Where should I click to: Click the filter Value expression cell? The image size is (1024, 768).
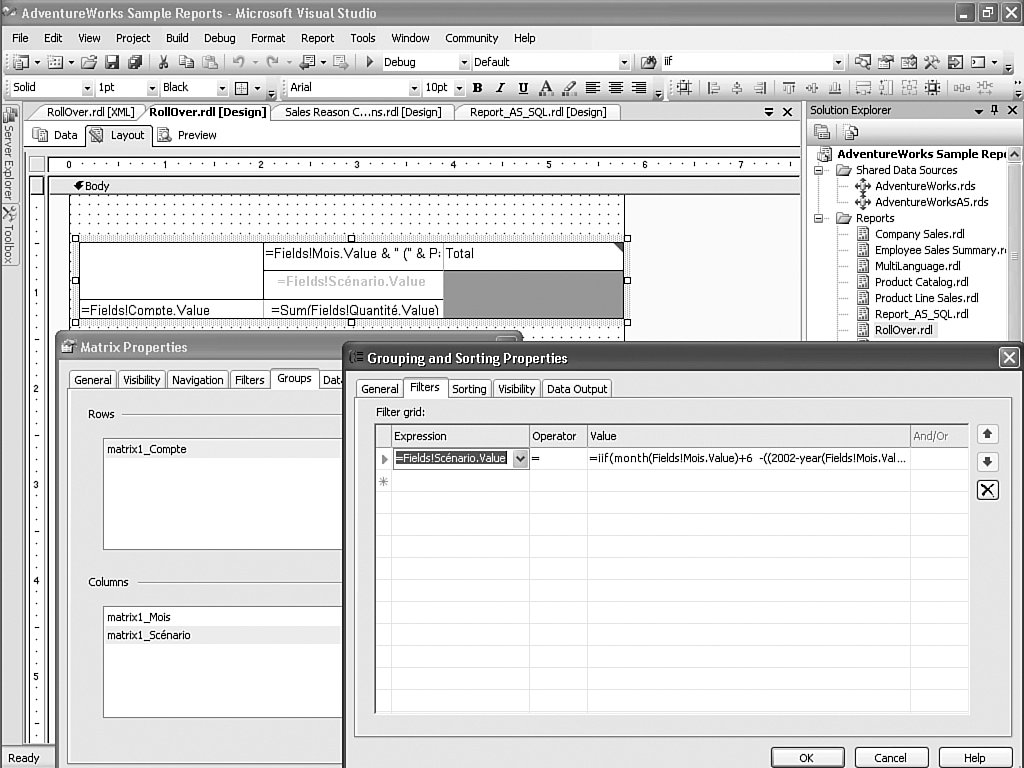748,458
